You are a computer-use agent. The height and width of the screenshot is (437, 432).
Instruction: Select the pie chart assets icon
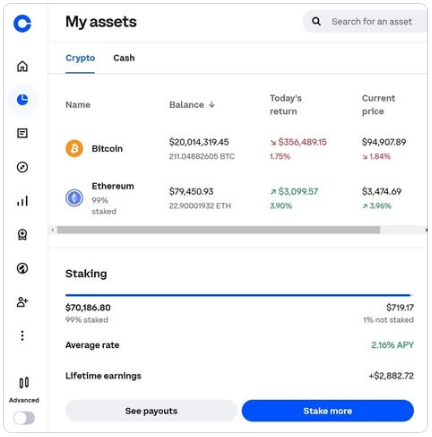pyautogui.click(x=22, y=100)
